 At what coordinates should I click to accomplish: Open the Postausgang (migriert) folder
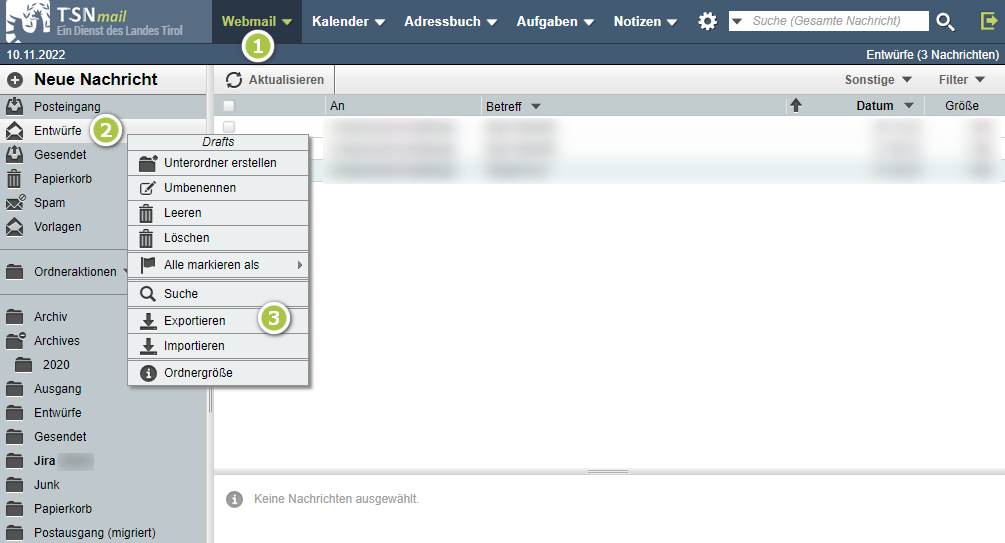[94, 533]
